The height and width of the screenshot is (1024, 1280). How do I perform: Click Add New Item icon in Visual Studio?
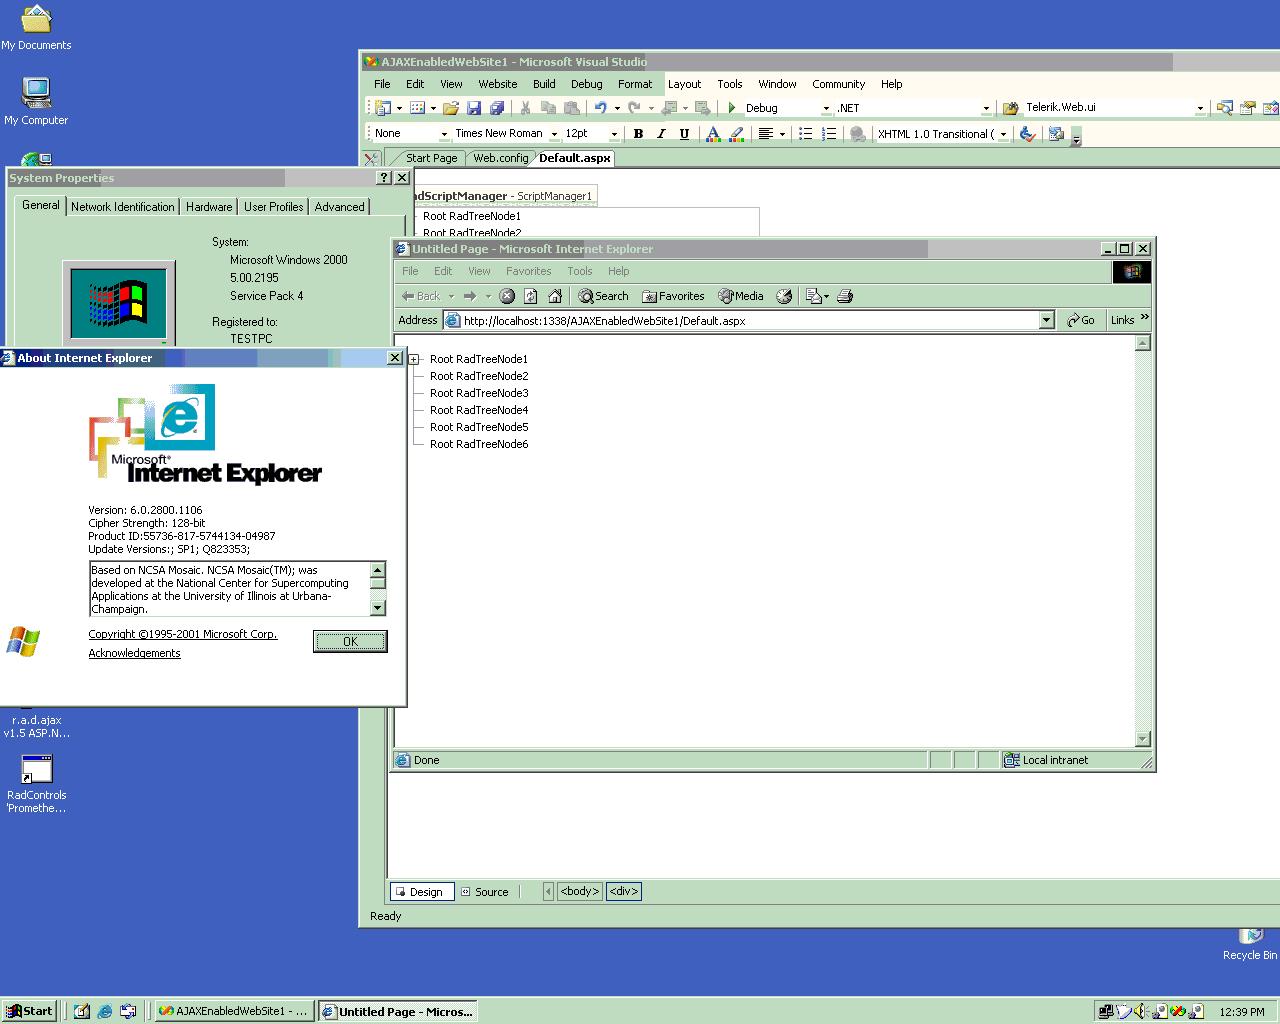(418, 108)
